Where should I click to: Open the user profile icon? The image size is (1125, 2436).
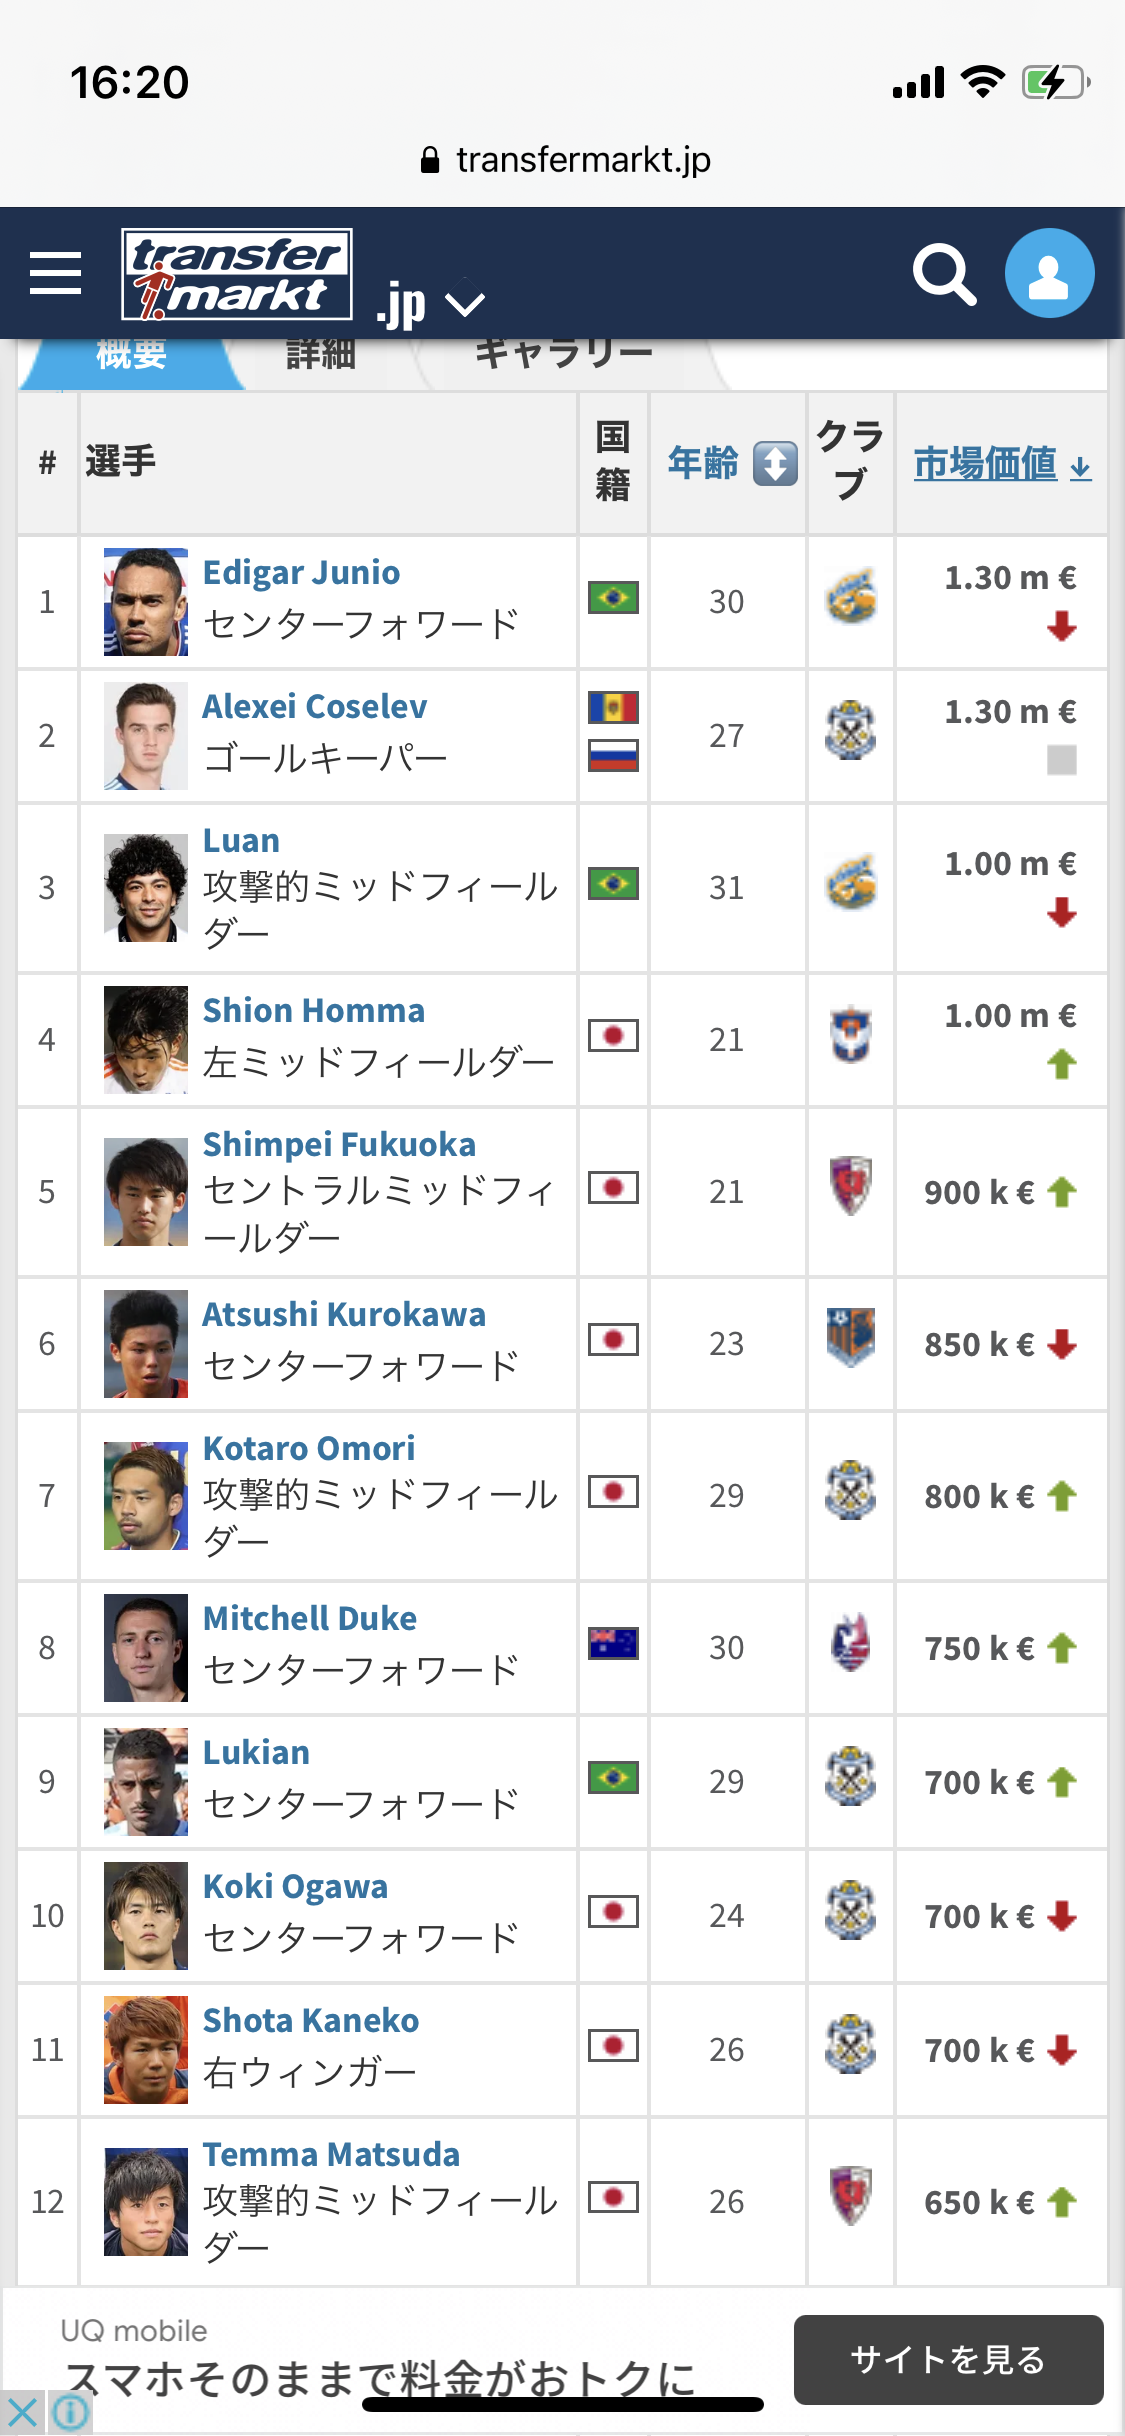click(1049, 273)
